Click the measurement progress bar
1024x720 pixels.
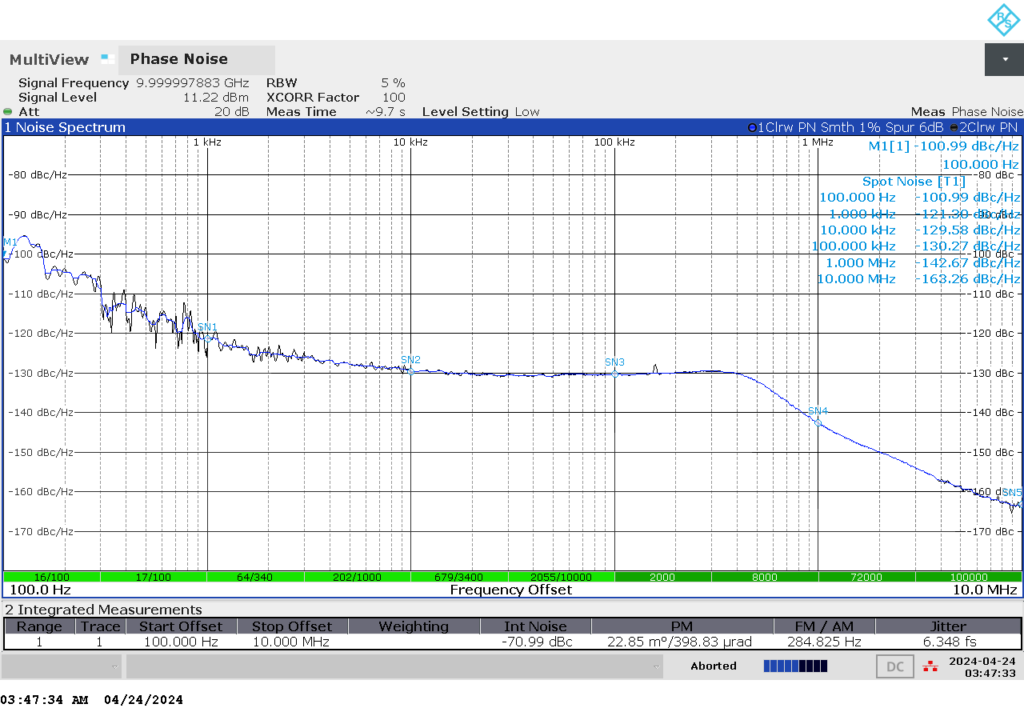(796, 666)
